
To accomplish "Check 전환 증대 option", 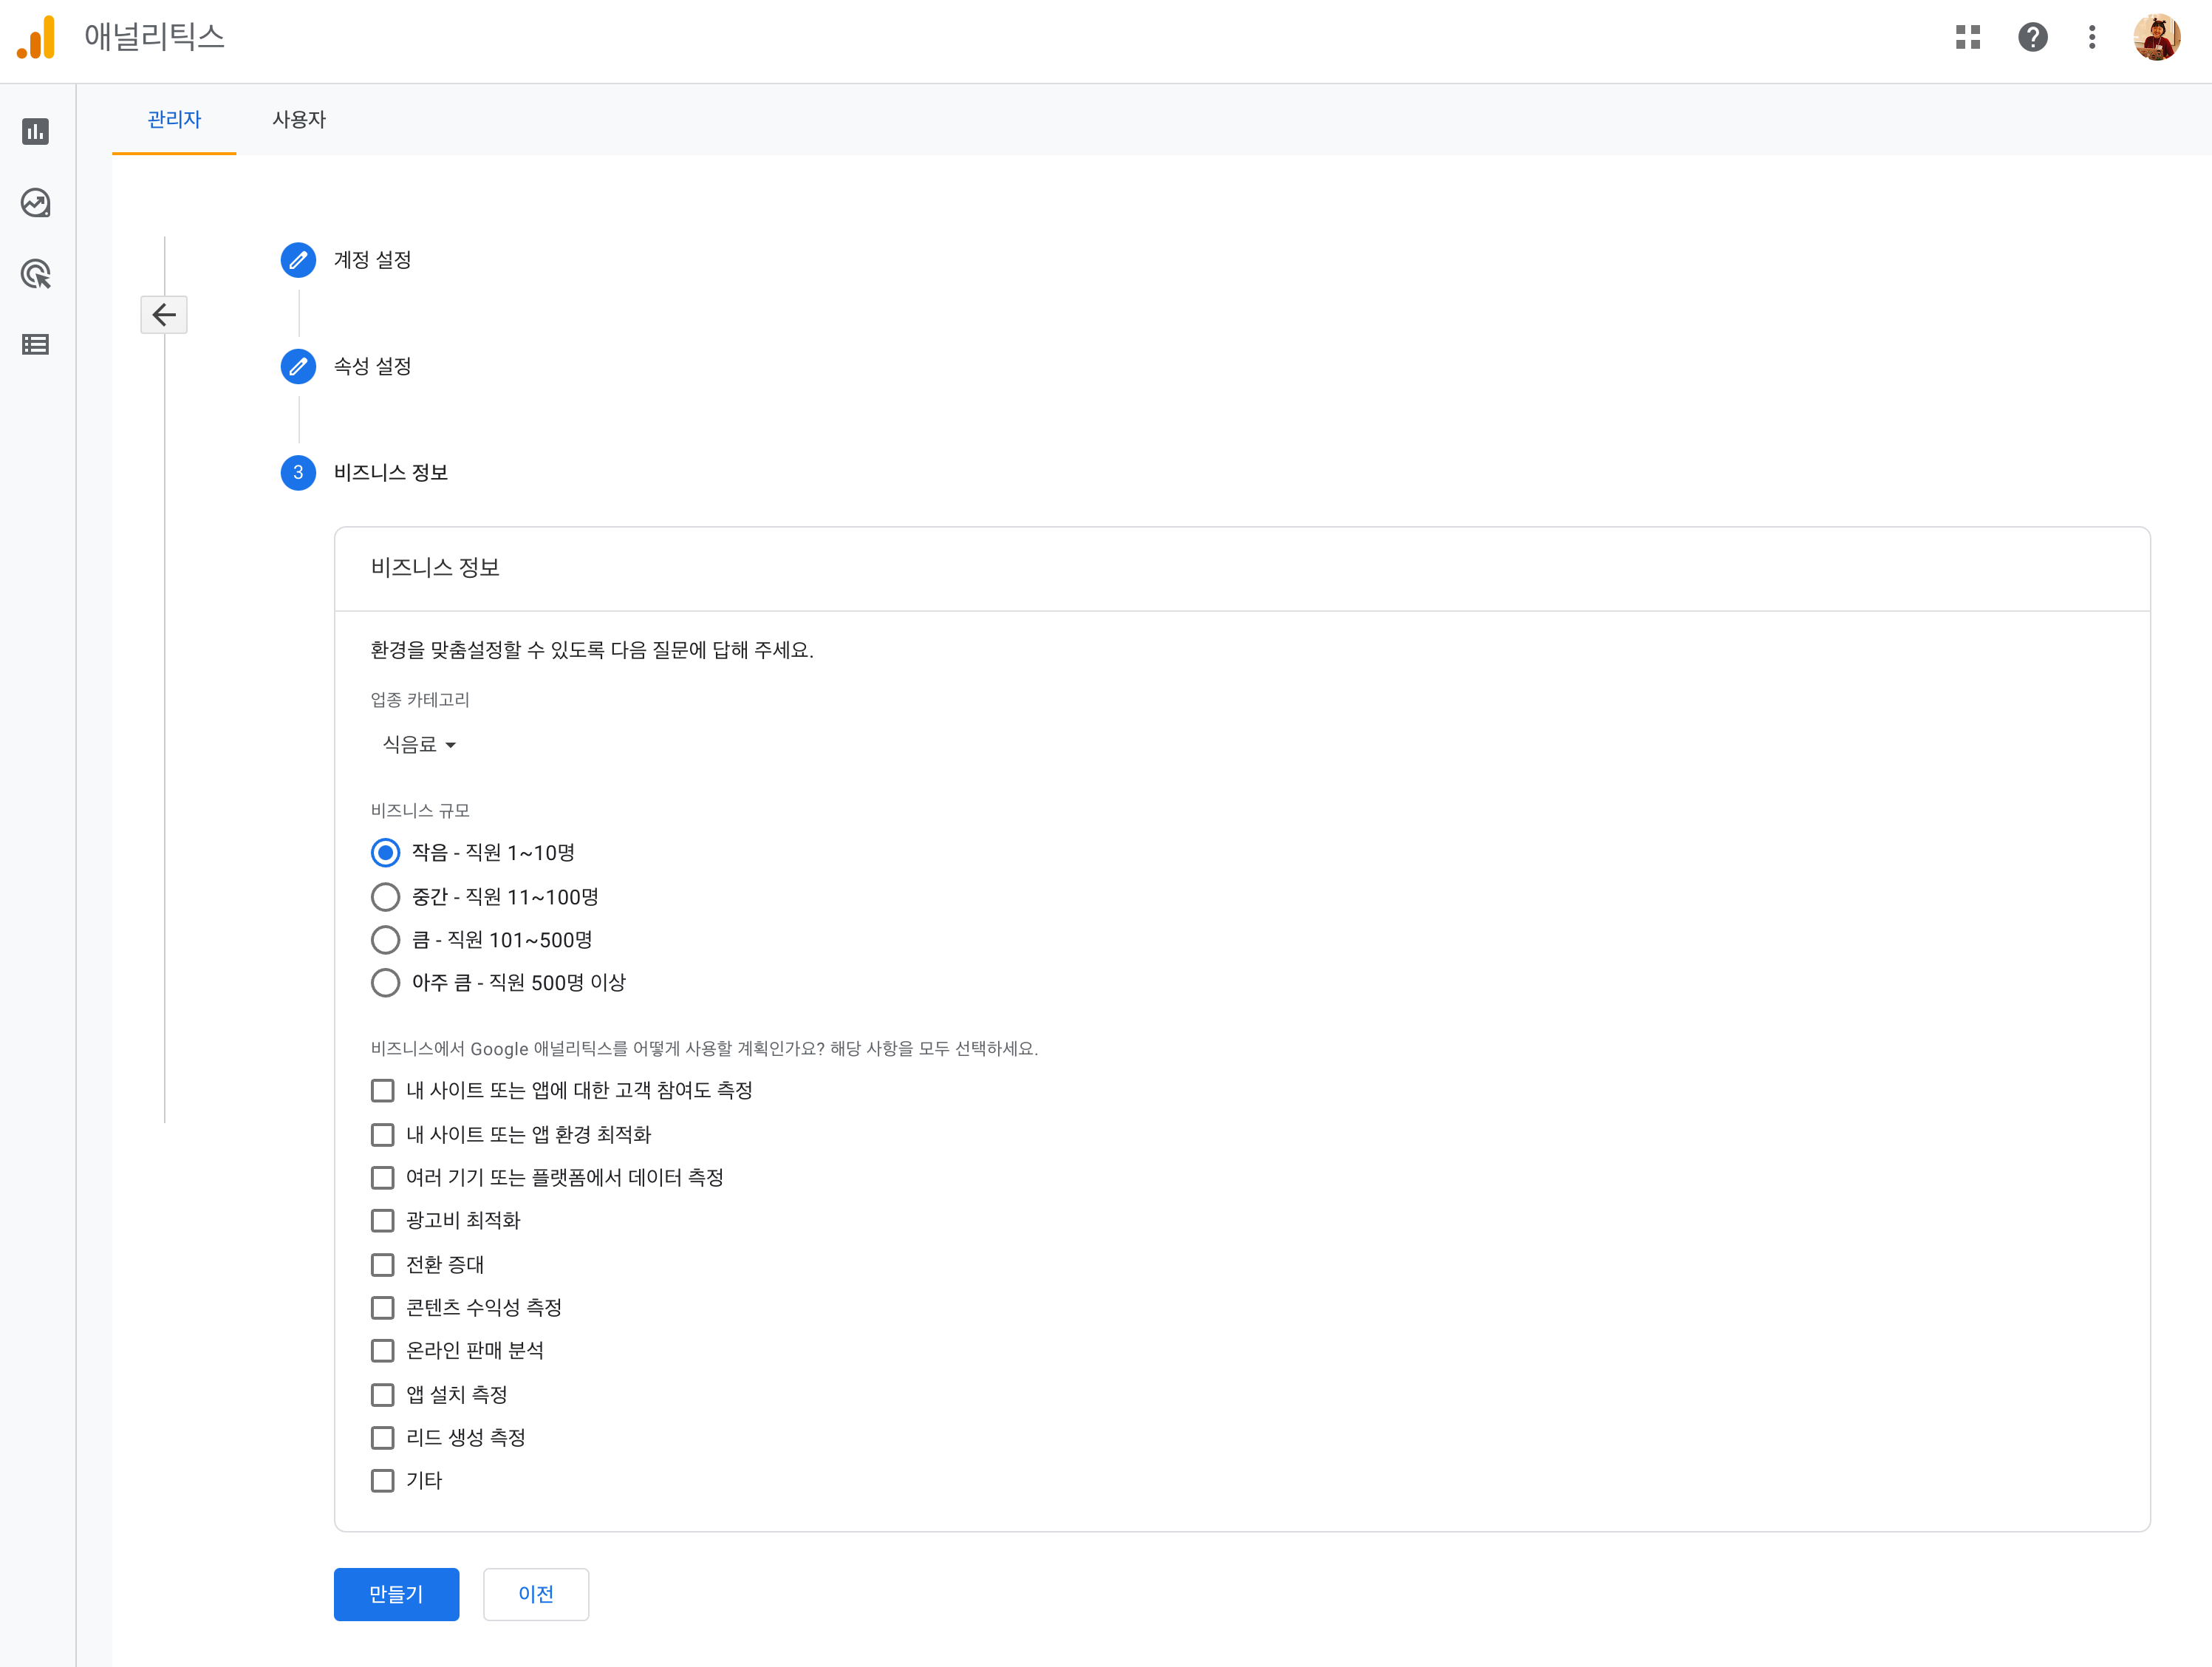I will (383, 1265).
